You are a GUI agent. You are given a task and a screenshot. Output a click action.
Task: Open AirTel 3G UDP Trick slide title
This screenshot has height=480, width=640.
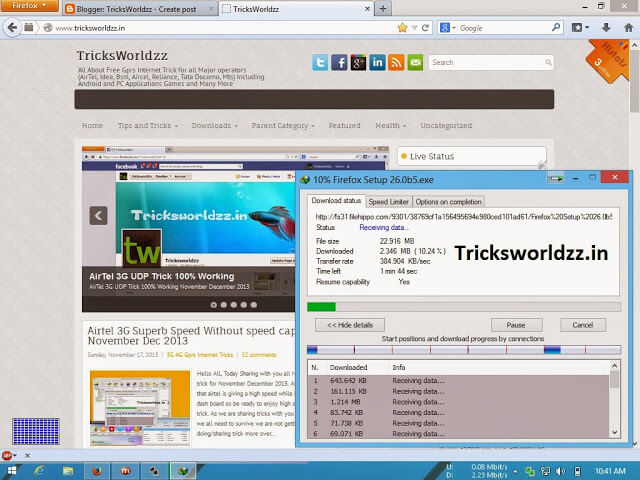click(162, 276)
